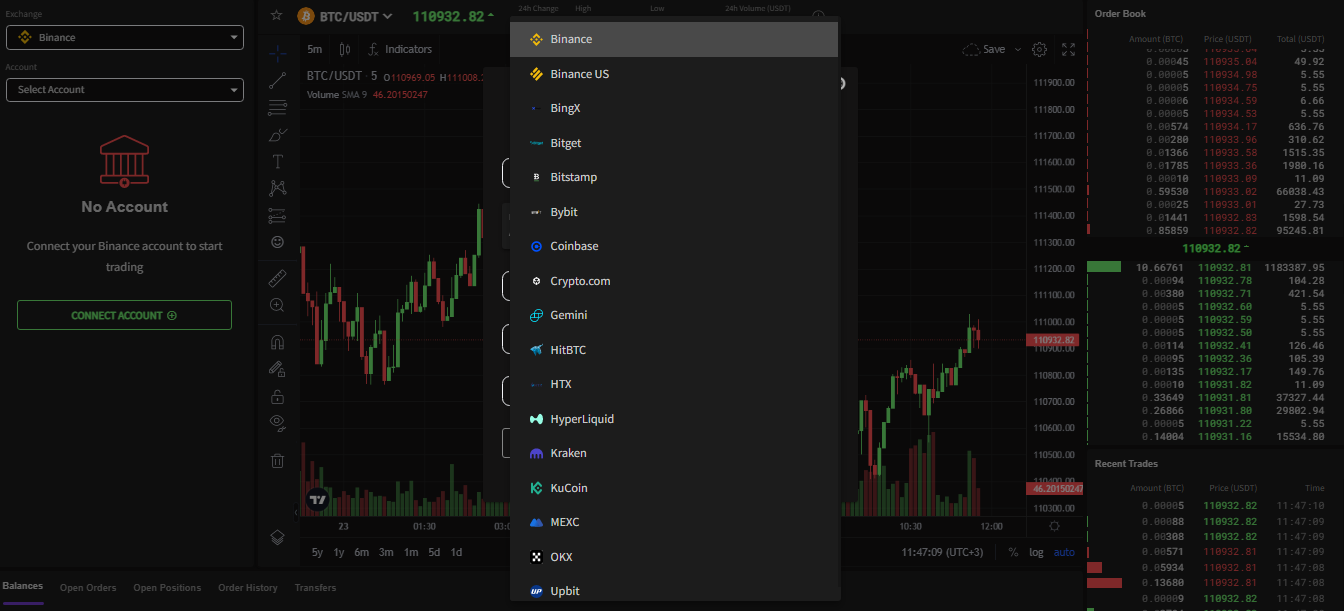
Task: Open the emoji icons tool
Action: click(278, 242)
